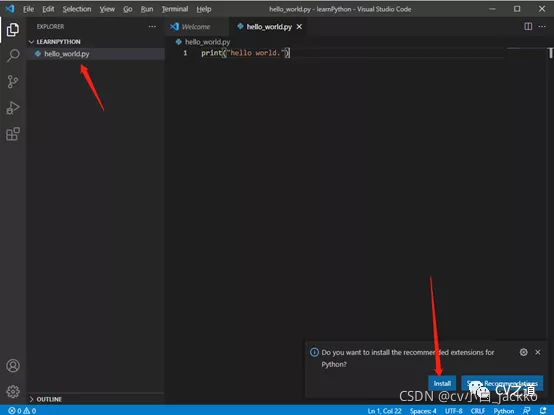
Task: Open the Search view in activity bar
Action: point(13,55)
